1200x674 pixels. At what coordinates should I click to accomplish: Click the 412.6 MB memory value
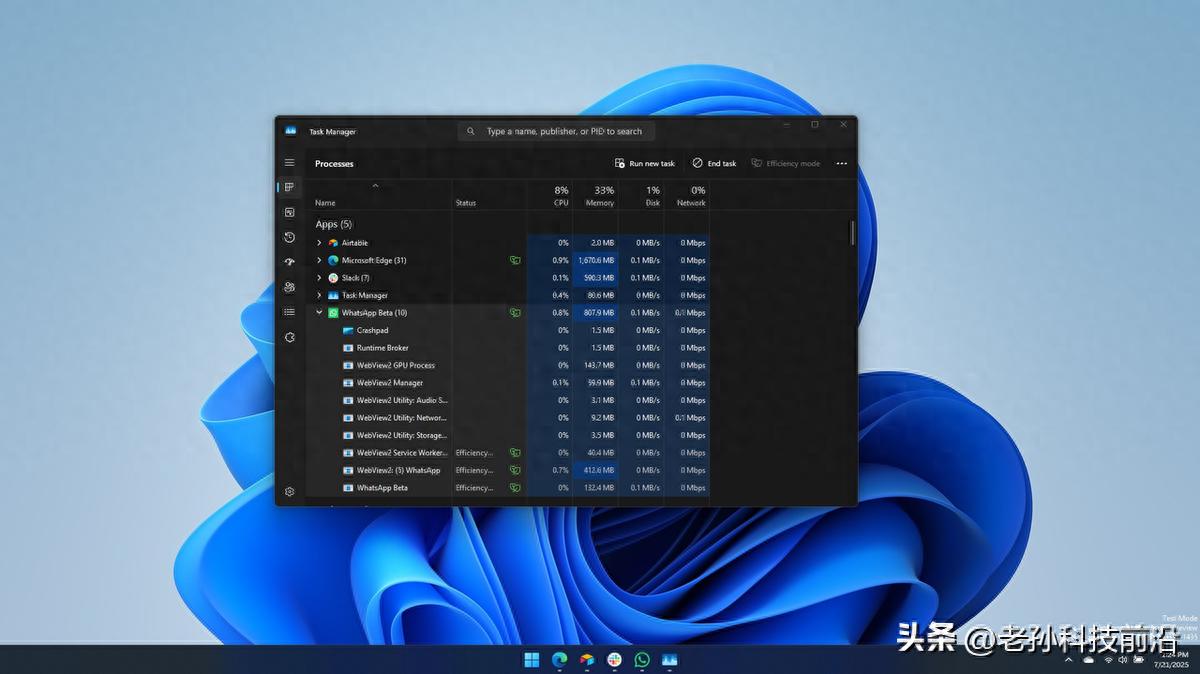coord(600,470)
